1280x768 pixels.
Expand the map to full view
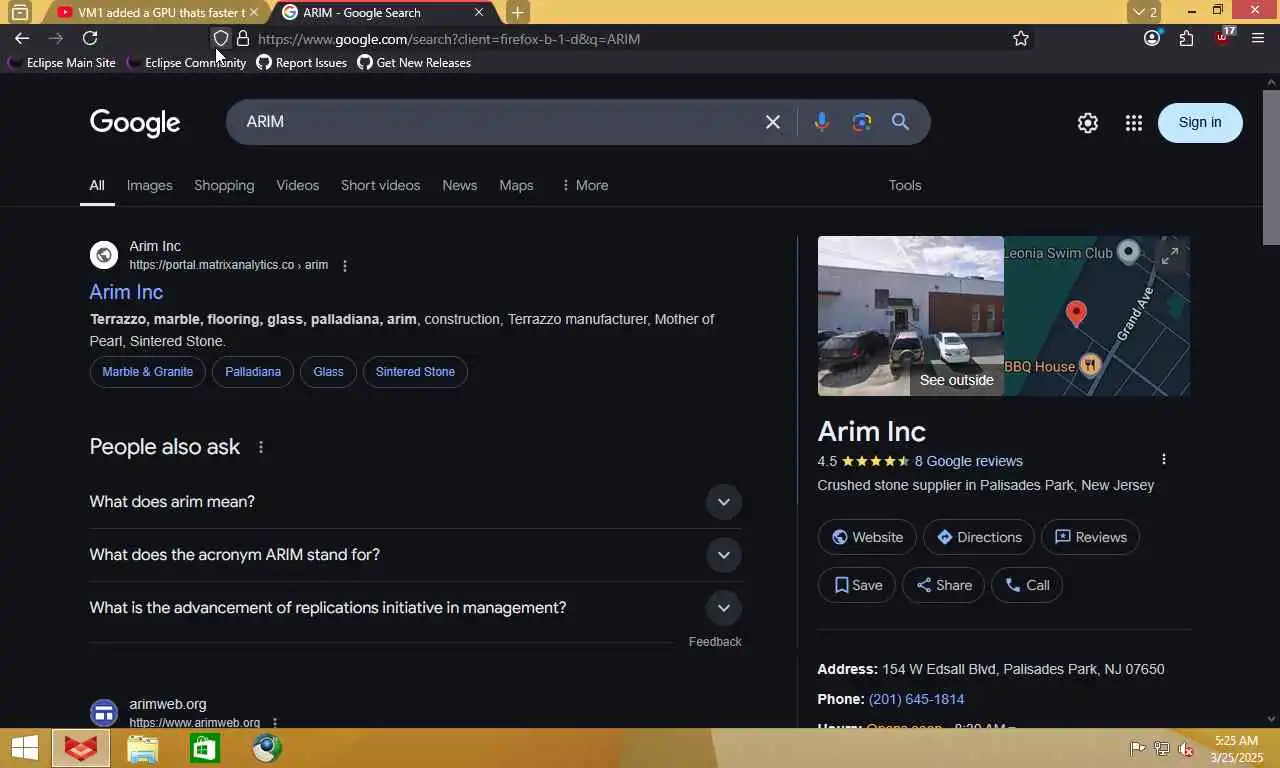coord(1169,256)
